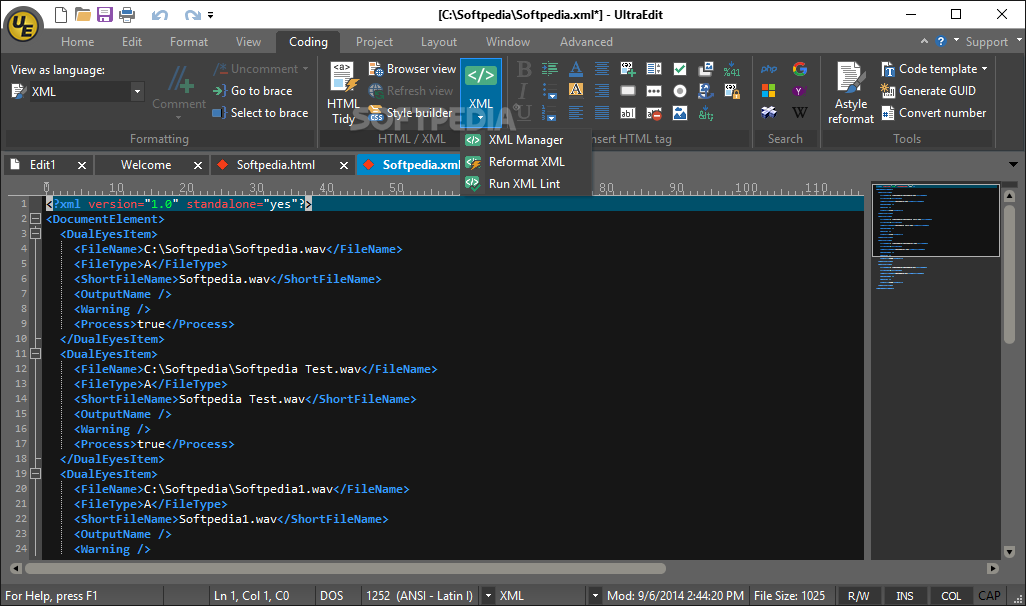This screenshot has width=1026, height=606.
Task: Click the New file icon in title bar
Action: [61, 14]
